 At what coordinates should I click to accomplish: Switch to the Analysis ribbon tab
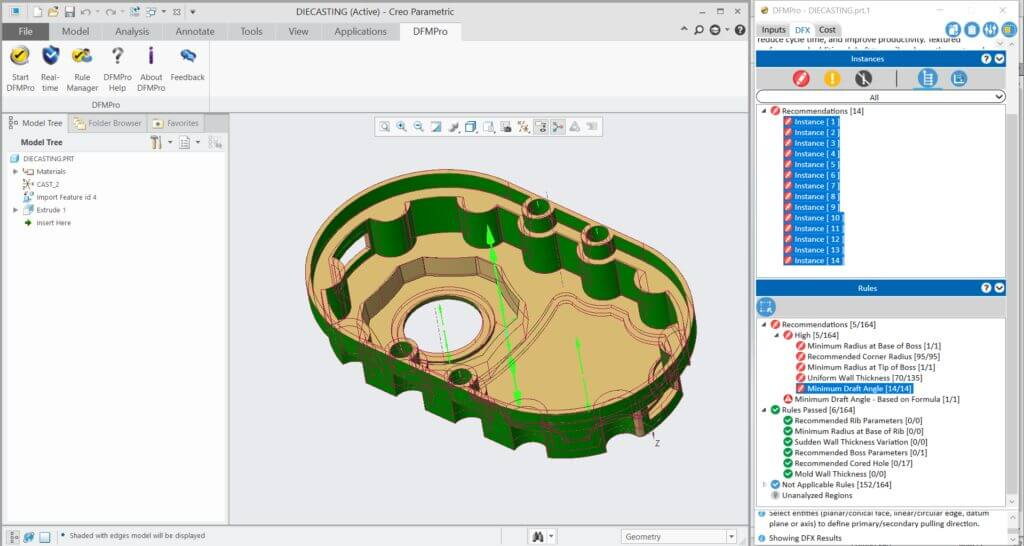coord(132,31)
